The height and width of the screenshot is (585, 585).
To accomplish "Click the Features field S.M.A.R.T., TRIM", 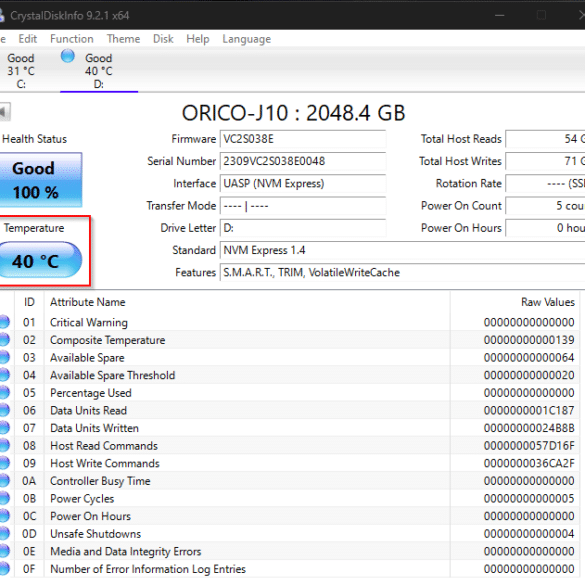I will click(402, 273).
